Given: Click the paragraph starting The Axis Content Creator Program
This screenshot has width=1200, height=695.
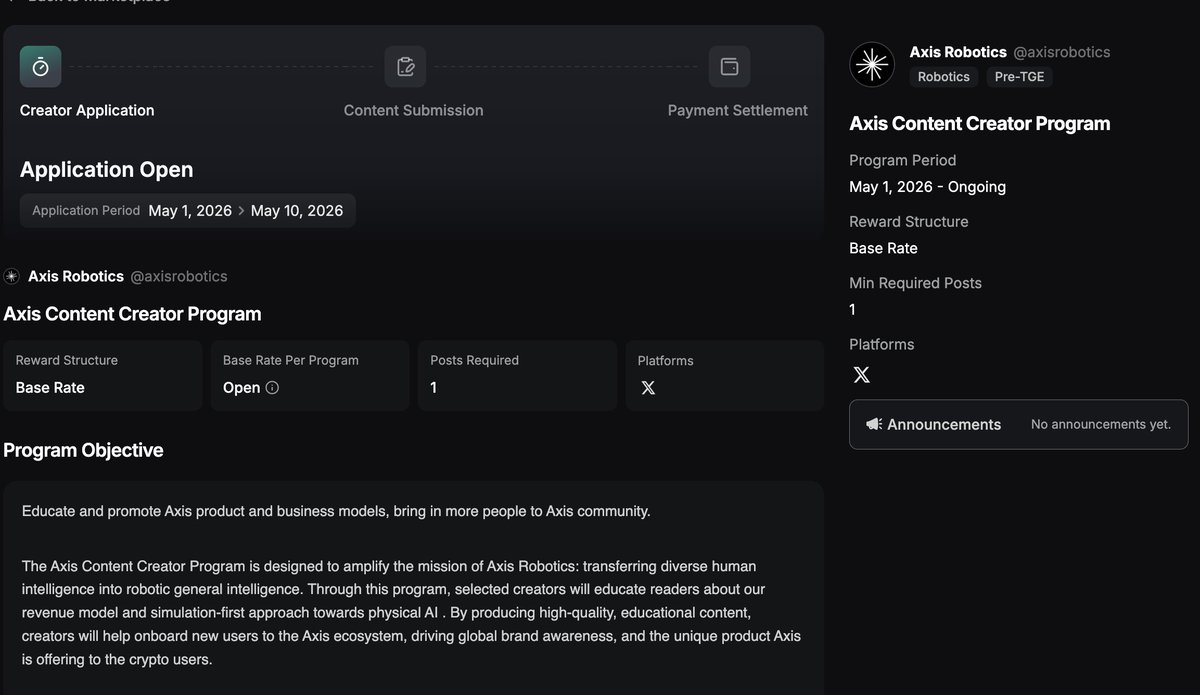Looking at the screenshot, I should coord(411,612).
